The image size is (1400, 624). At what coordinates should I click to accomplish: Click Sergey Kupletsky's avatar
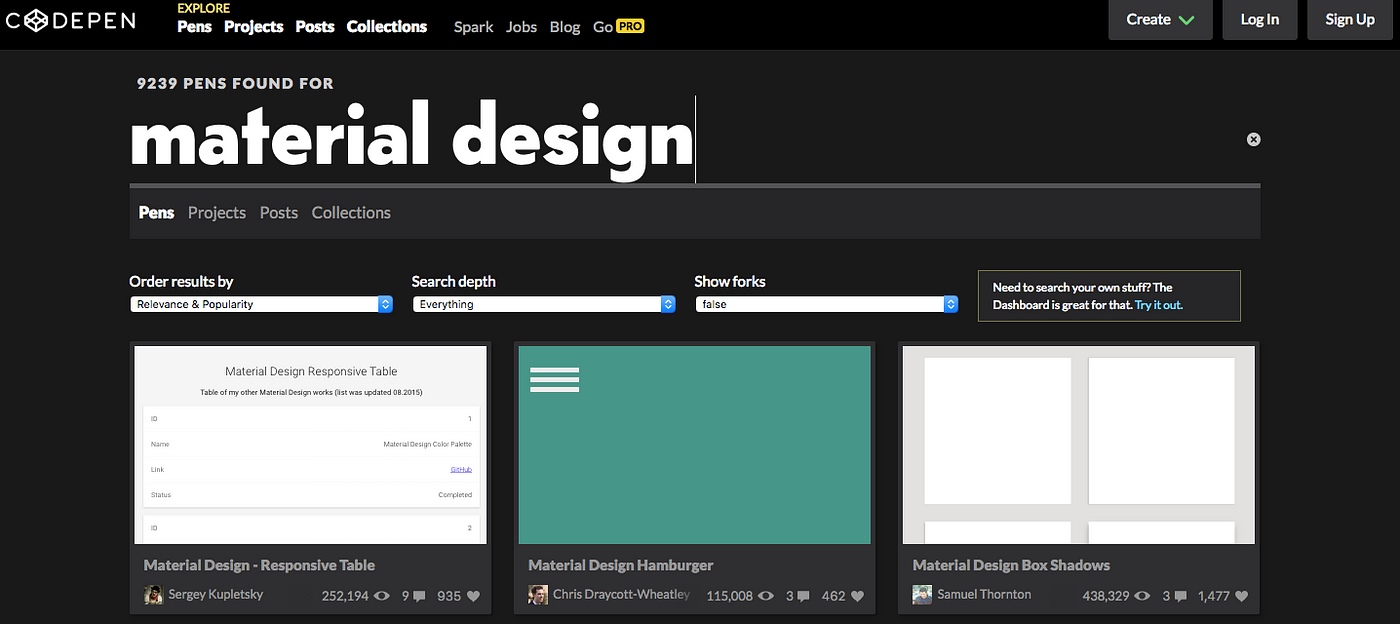point(153,595)
